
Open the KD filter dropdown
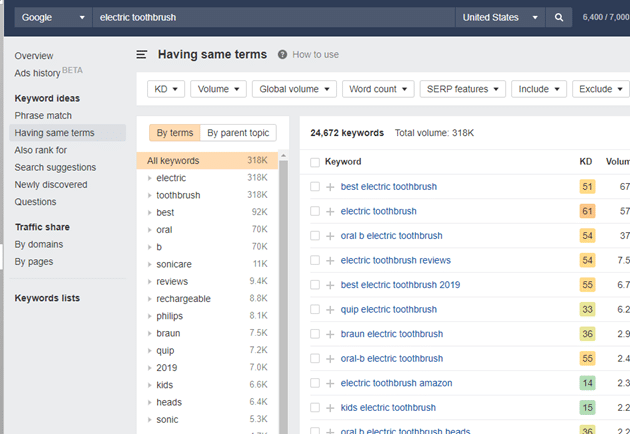click(166, 89)
